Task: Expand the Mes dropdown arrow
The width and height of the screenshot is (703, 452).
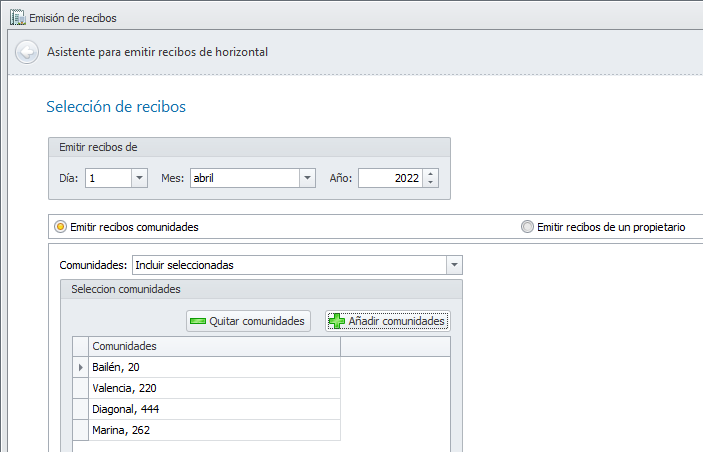Action: [x=307, y=178]
